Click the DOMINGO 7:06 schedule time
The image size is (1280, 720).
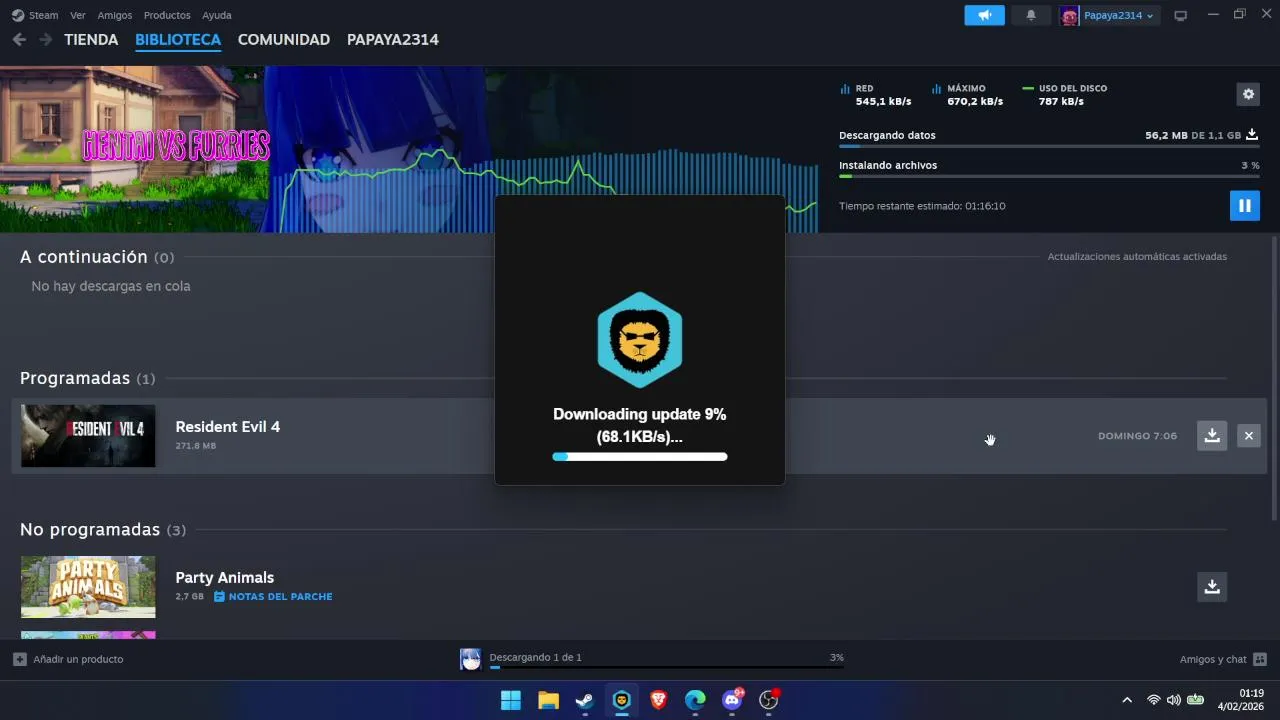(x=1137, y=436)
